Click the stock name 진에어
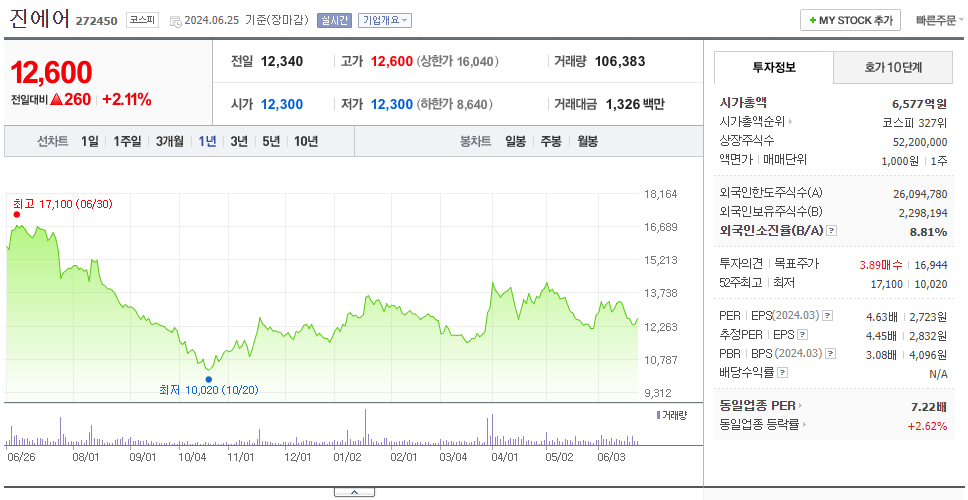 pyautogui.click(x=40, y=19)
